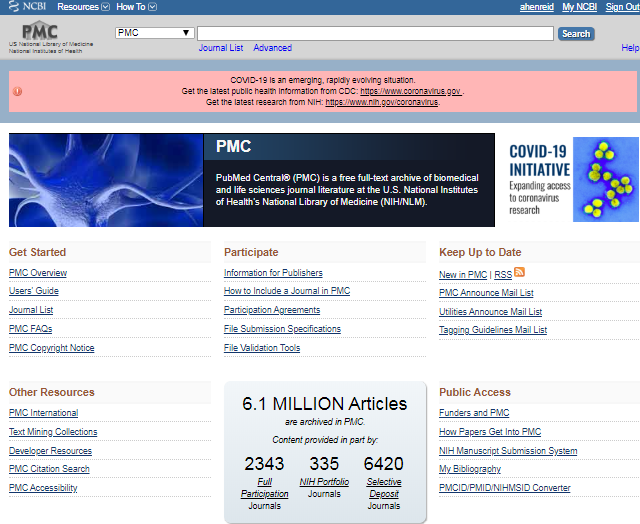
Task: Open PMC Announce Mail List
Action: (x=486, y=293)
